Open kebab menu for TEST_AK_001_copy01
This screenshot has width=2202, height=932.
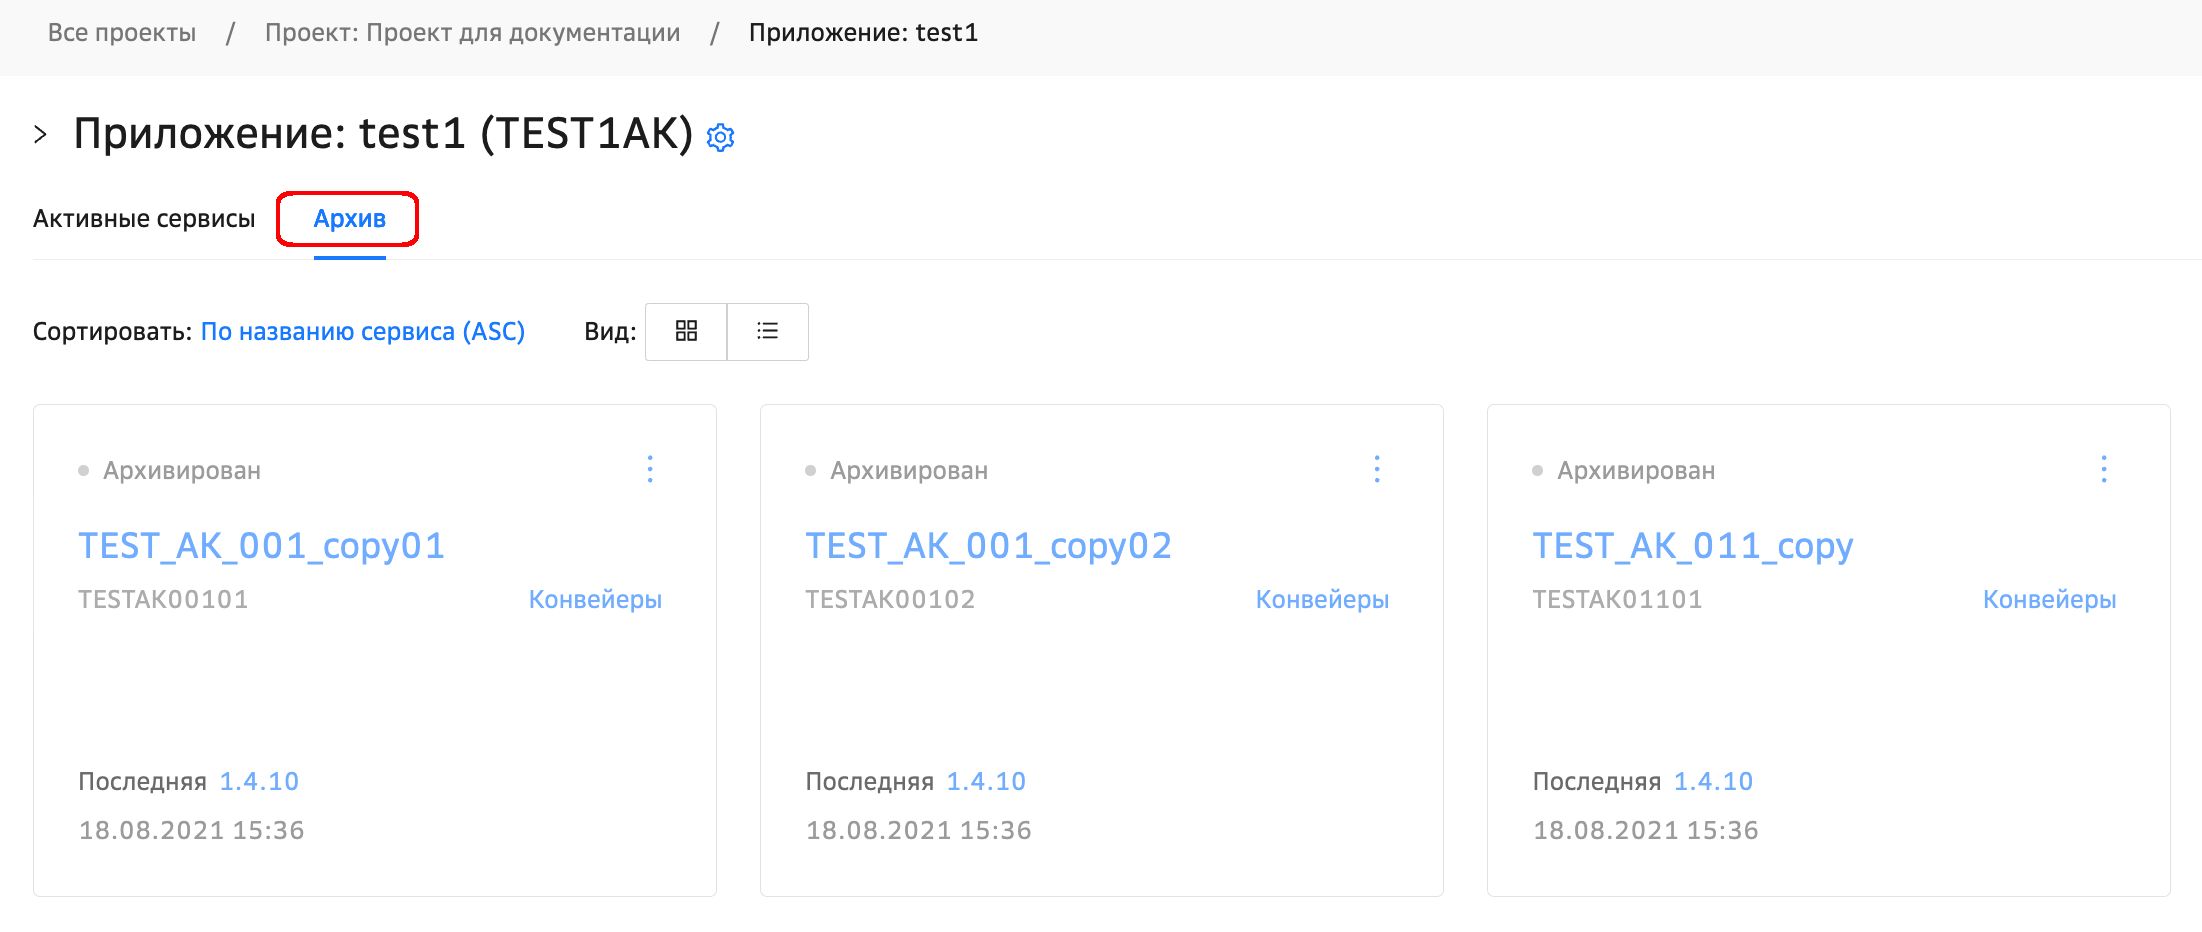point(650,469)
